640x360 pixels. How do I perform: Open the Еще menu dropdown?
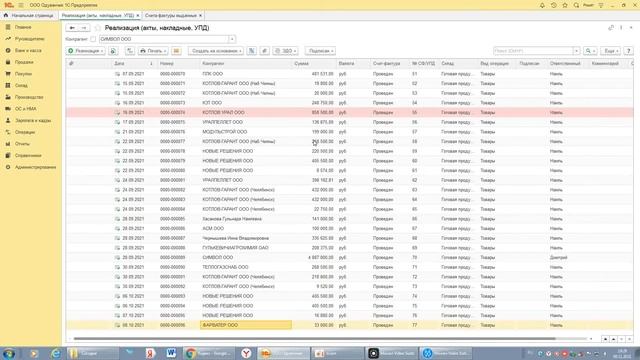pos(611,51)
